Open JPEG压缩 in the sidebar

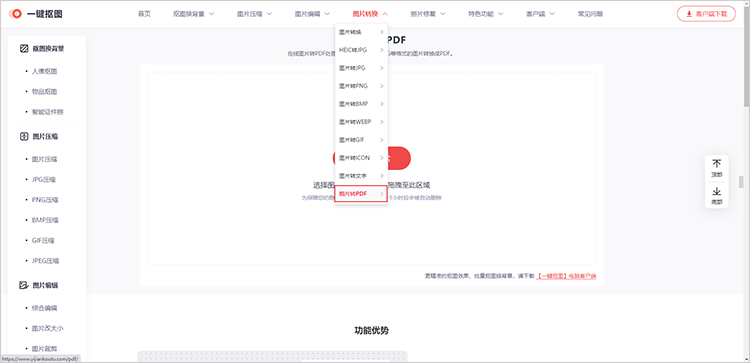coord(45,261)
